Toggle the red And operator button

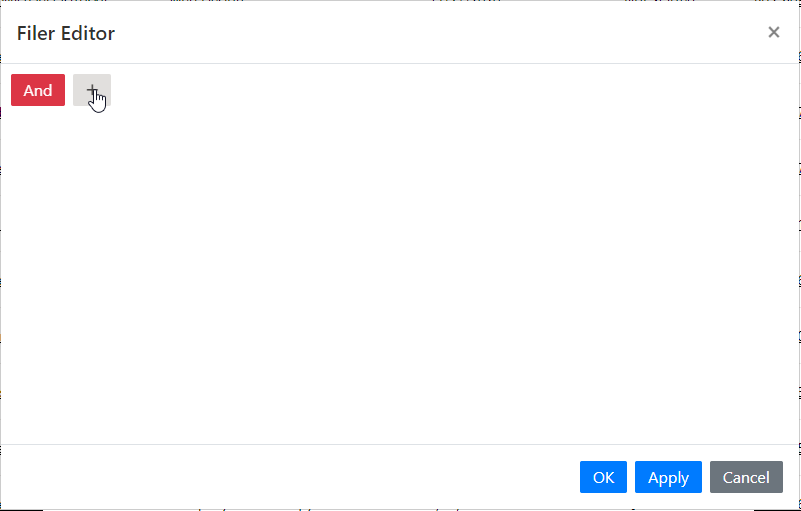point(38,90)
